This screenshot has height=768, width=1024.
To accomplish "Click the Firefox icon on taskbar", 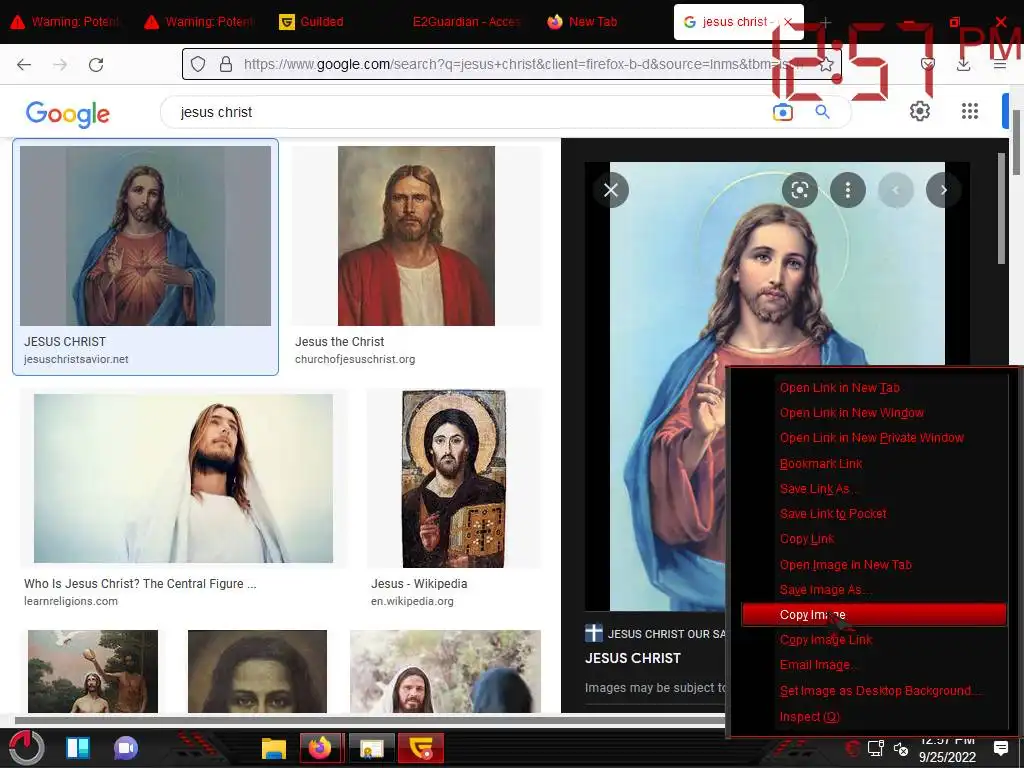I will [x=320, y=748].
